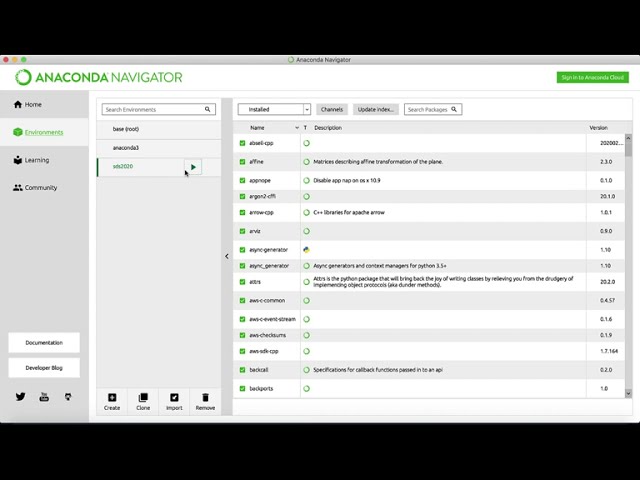Click the Description column header
This screenshot has height=480, width=640.
point(328,128)
